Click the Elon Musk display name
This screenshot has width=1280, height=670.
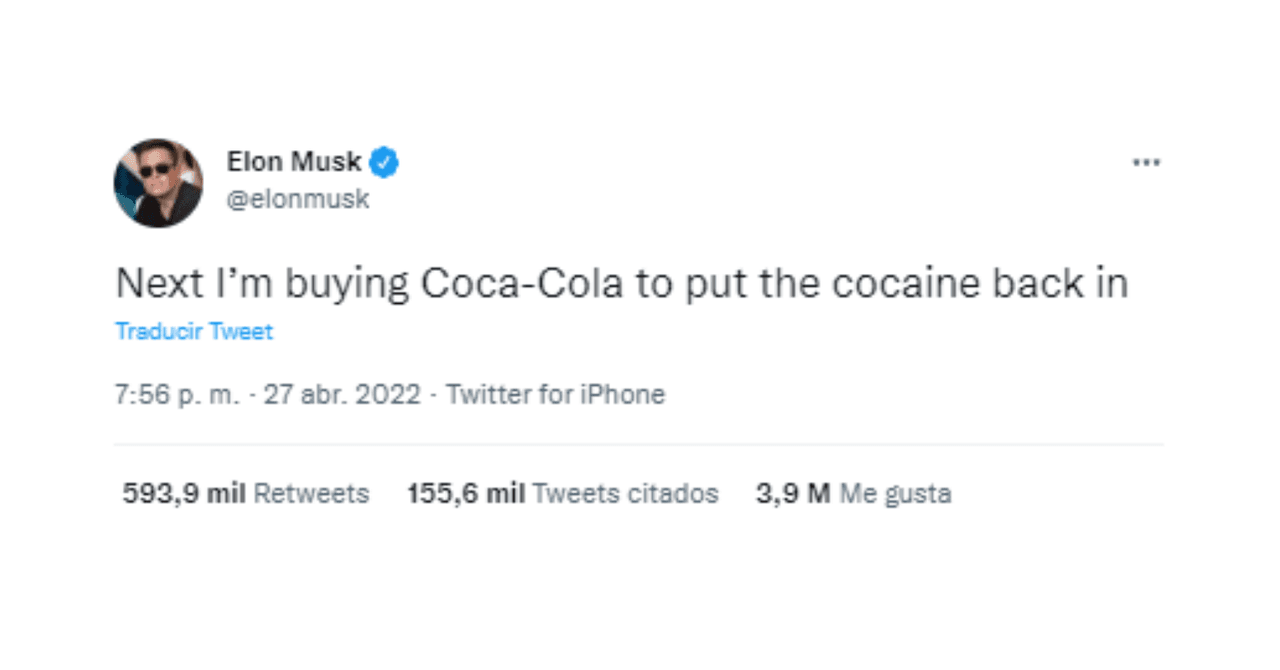pyautogui.click(x=293, y=160)
